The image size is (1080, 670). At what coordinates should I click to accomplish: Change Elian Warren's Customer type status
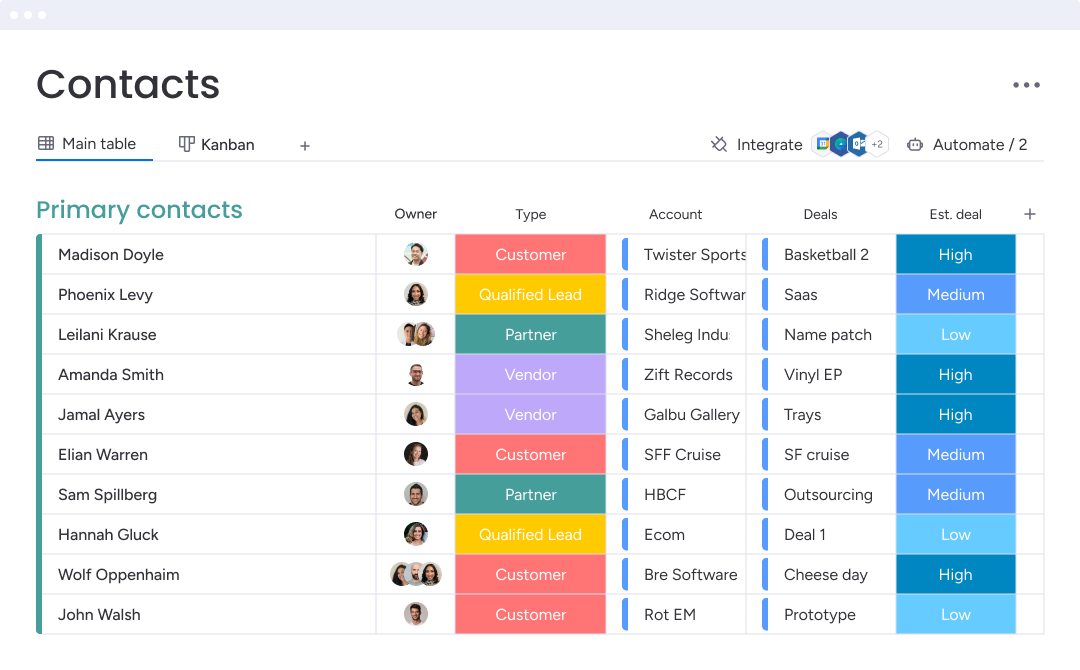tap(530, 454)
